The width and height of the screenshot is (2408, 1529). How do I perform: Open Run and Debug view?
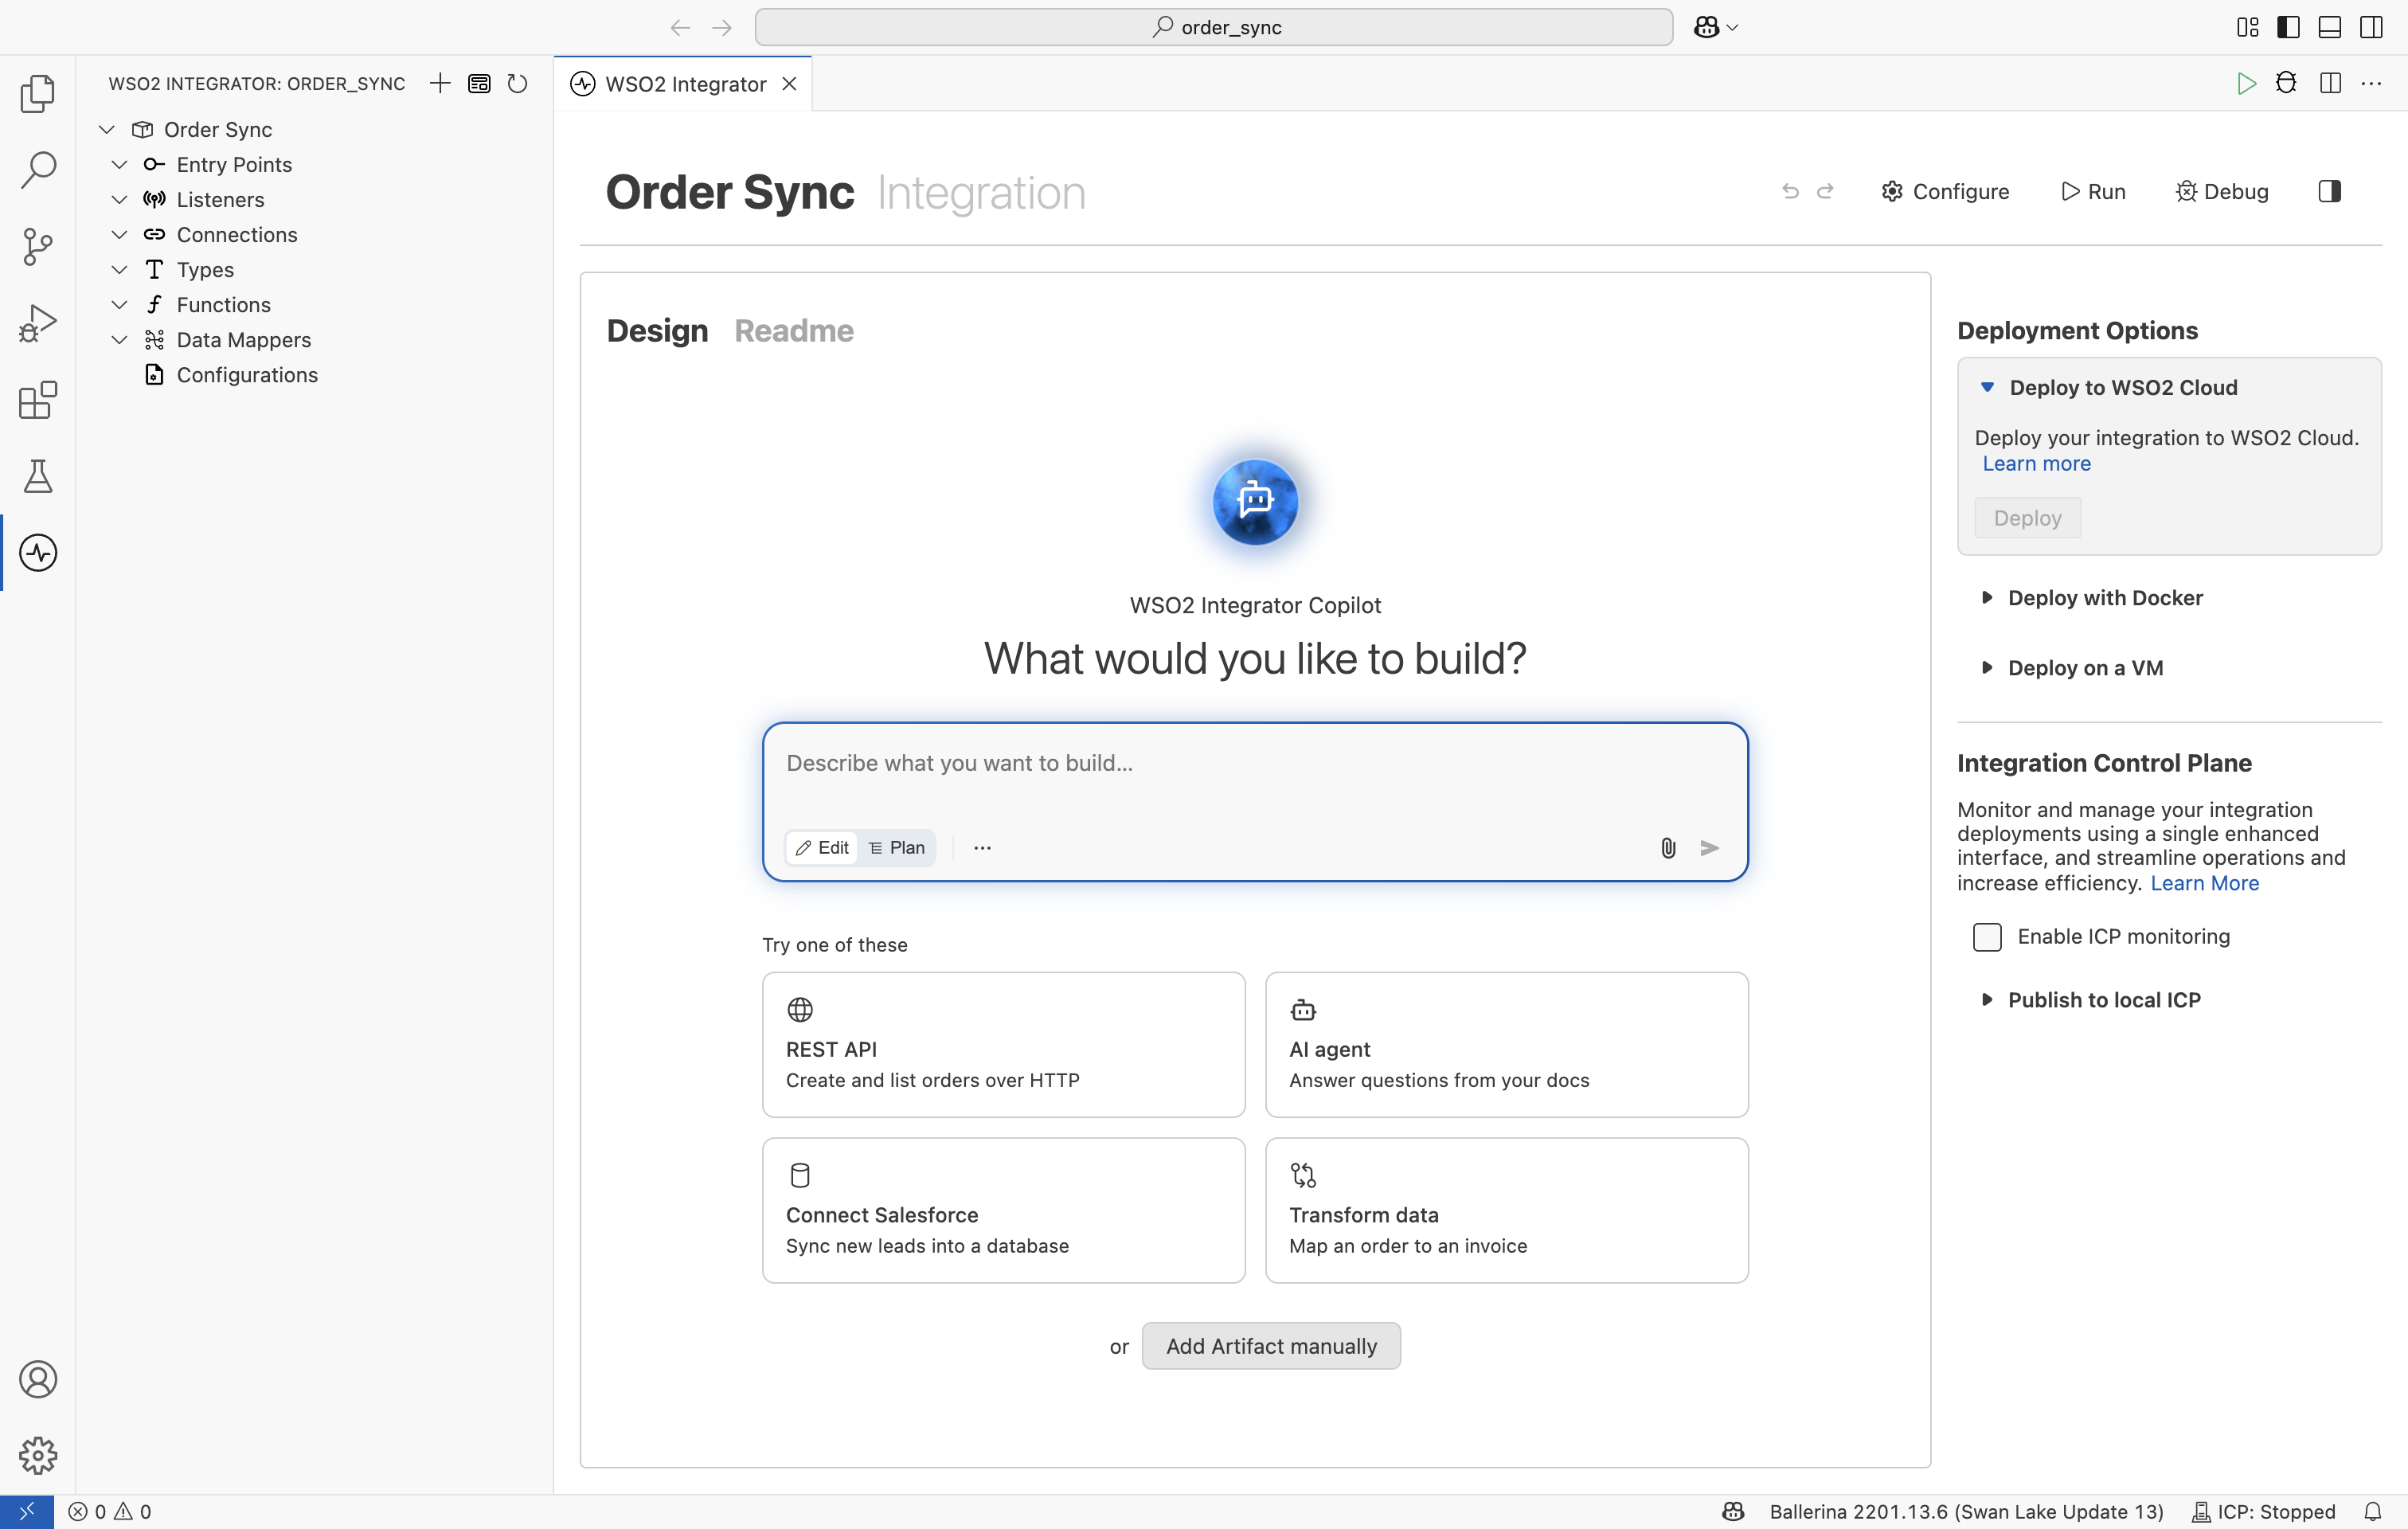coord(38,323)
